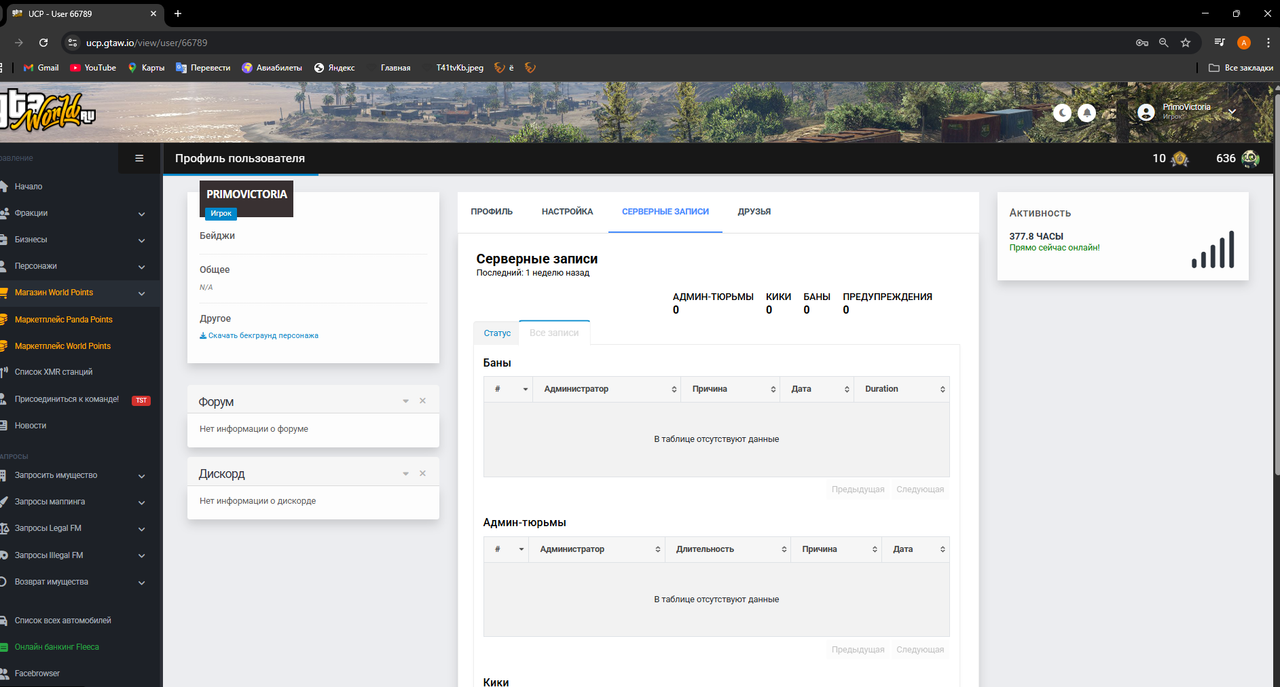
Task: Open password manager key icon
Action: coord(1141,43)
